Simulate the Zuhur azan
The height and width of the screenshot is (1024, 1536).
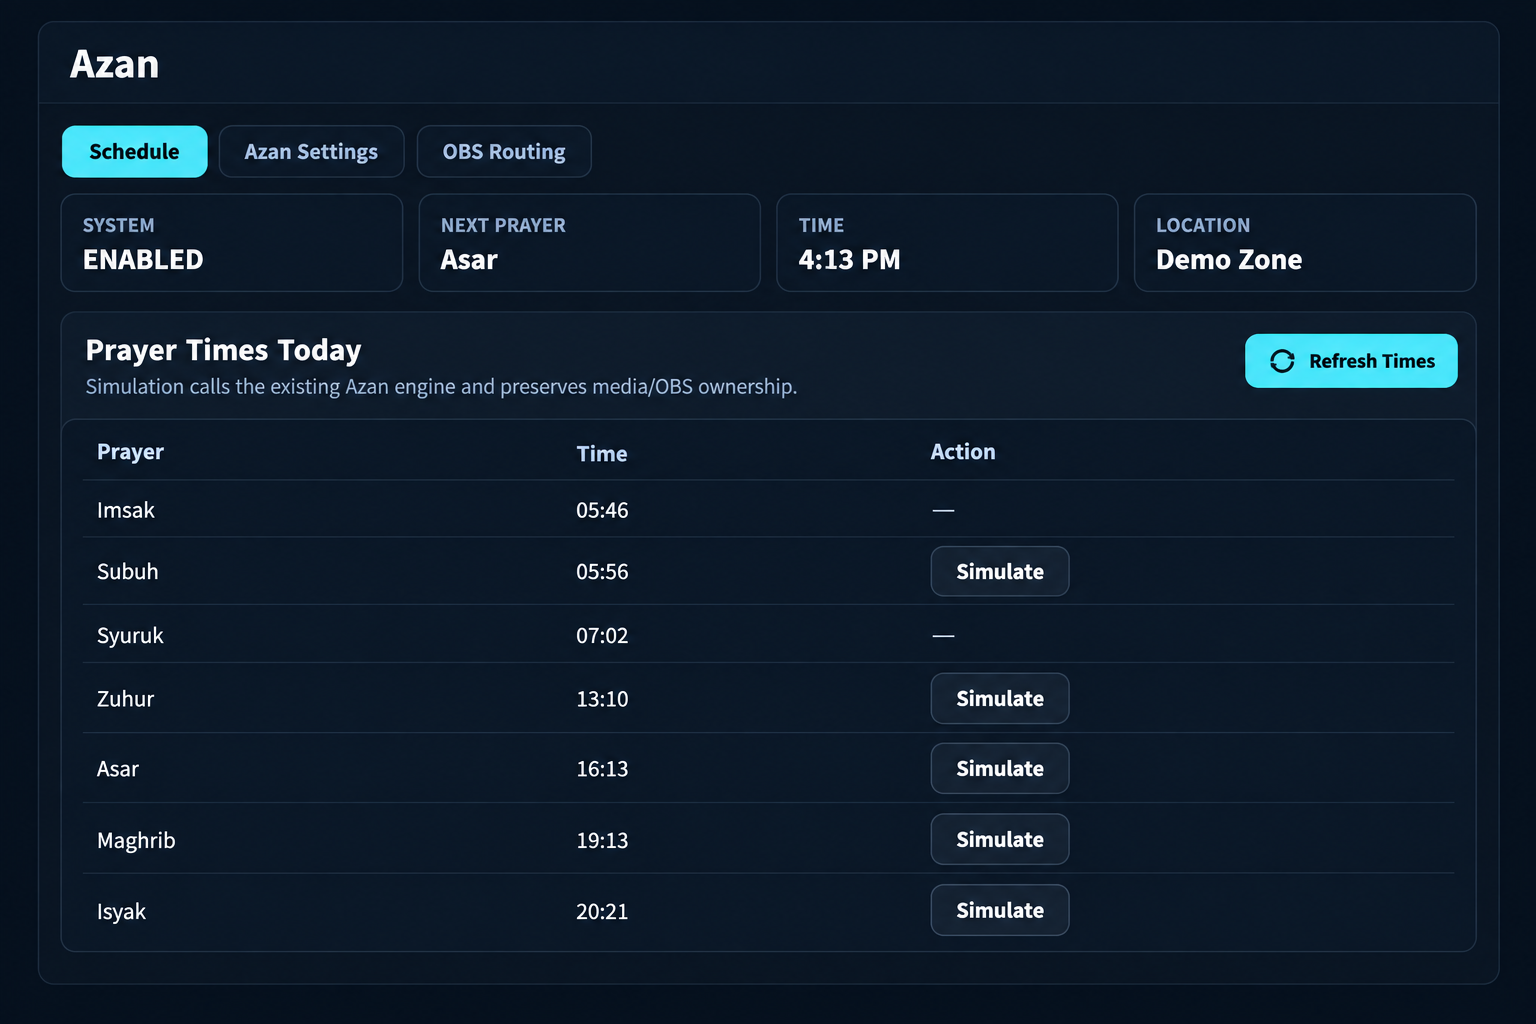click(1000, 698)
